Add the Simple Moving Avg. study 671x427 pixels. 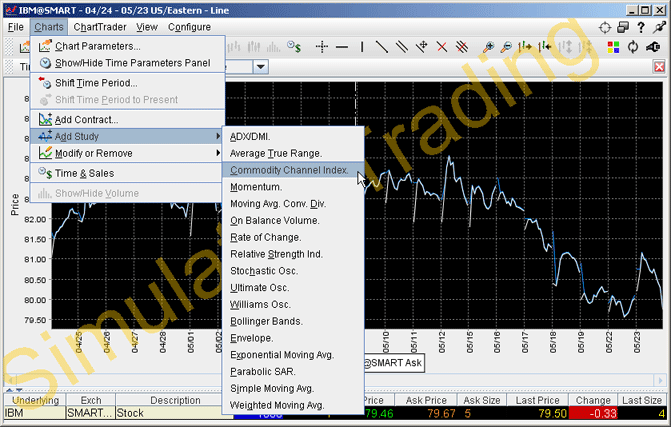point(293,388)
